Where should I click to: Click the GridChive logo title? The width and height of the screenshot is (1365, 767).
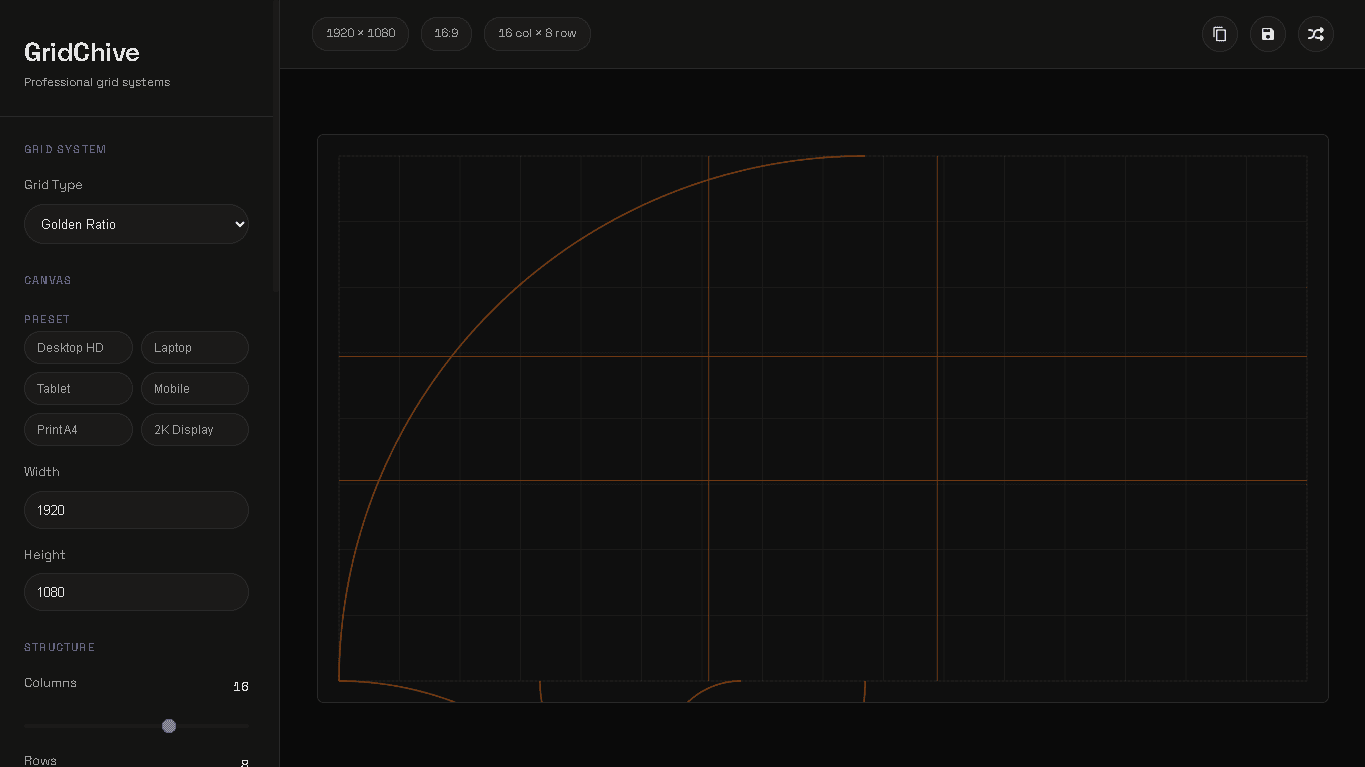(82, 52)
